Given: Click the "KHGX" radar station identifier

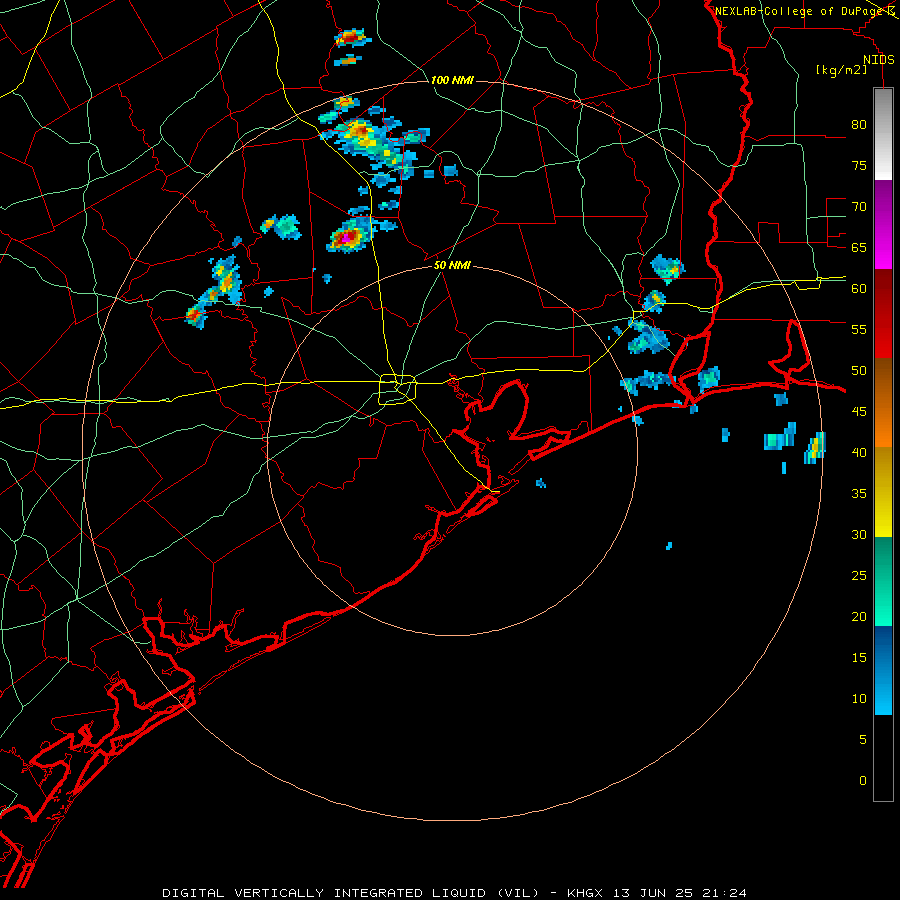Looking at the screenshot, I should pyautogui.click(x=587, y=893).
